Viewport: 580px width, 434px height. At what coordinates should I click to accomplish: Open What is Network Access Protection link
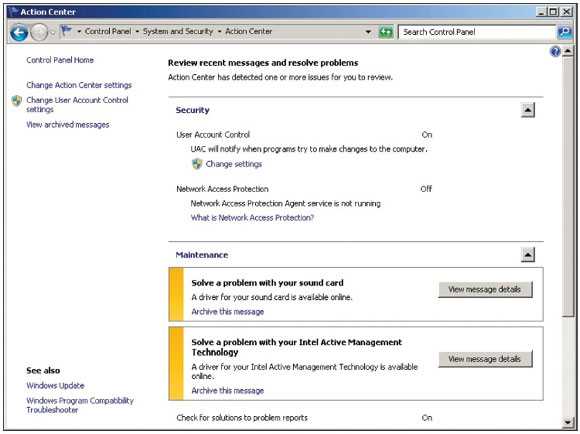pos(252,218)
